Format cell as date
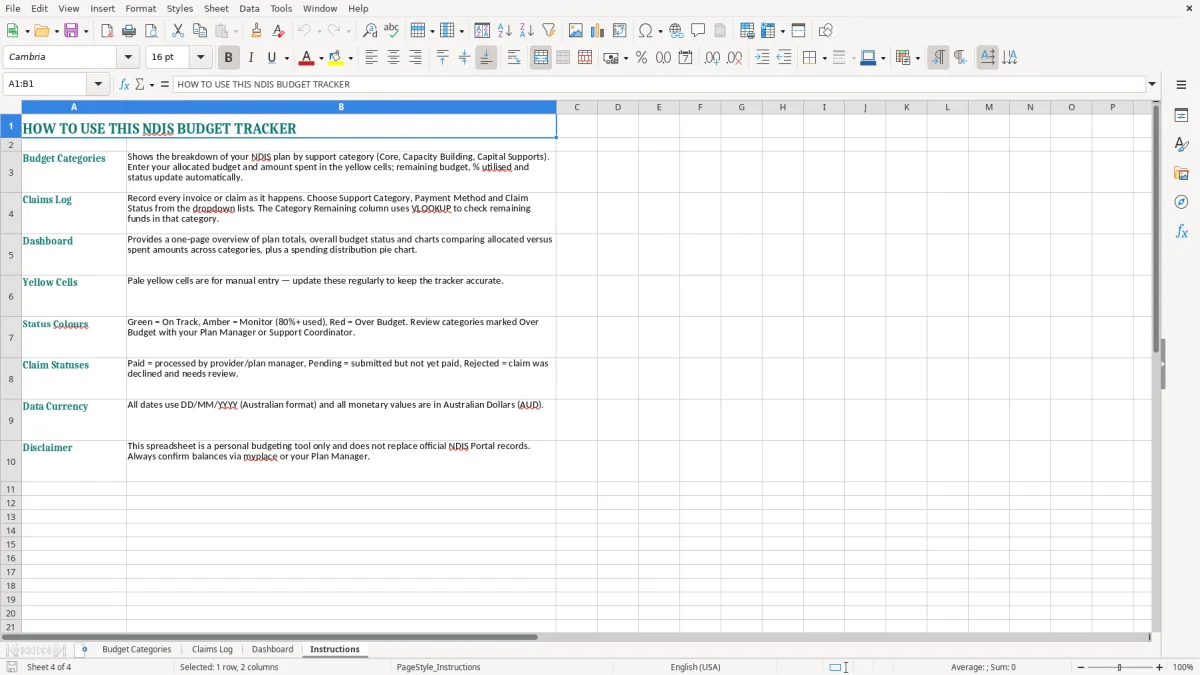The image size is (1200, 675). [686, 58]
